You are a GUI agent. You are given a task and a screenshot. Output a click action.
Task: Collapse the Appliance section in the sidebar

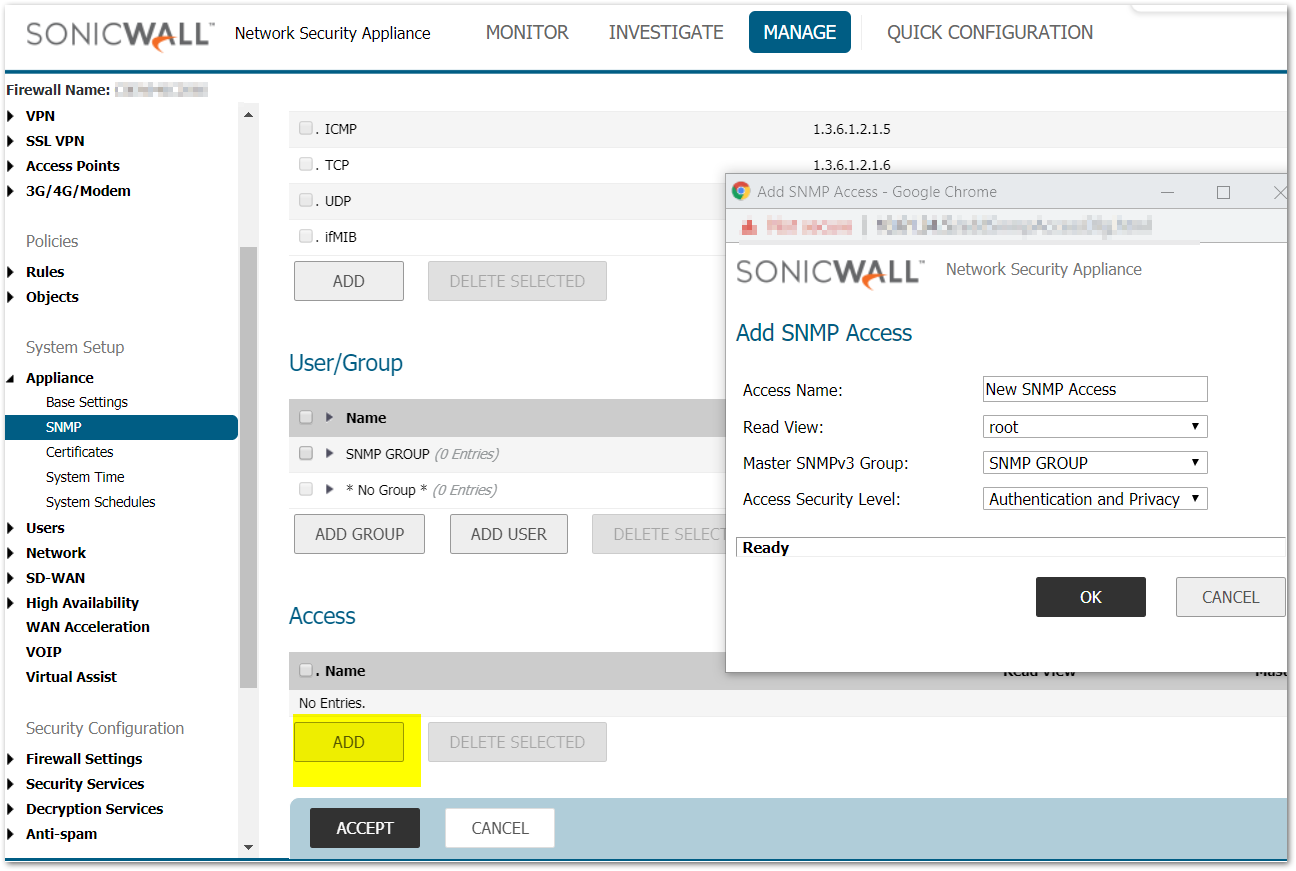coord(10,379)
